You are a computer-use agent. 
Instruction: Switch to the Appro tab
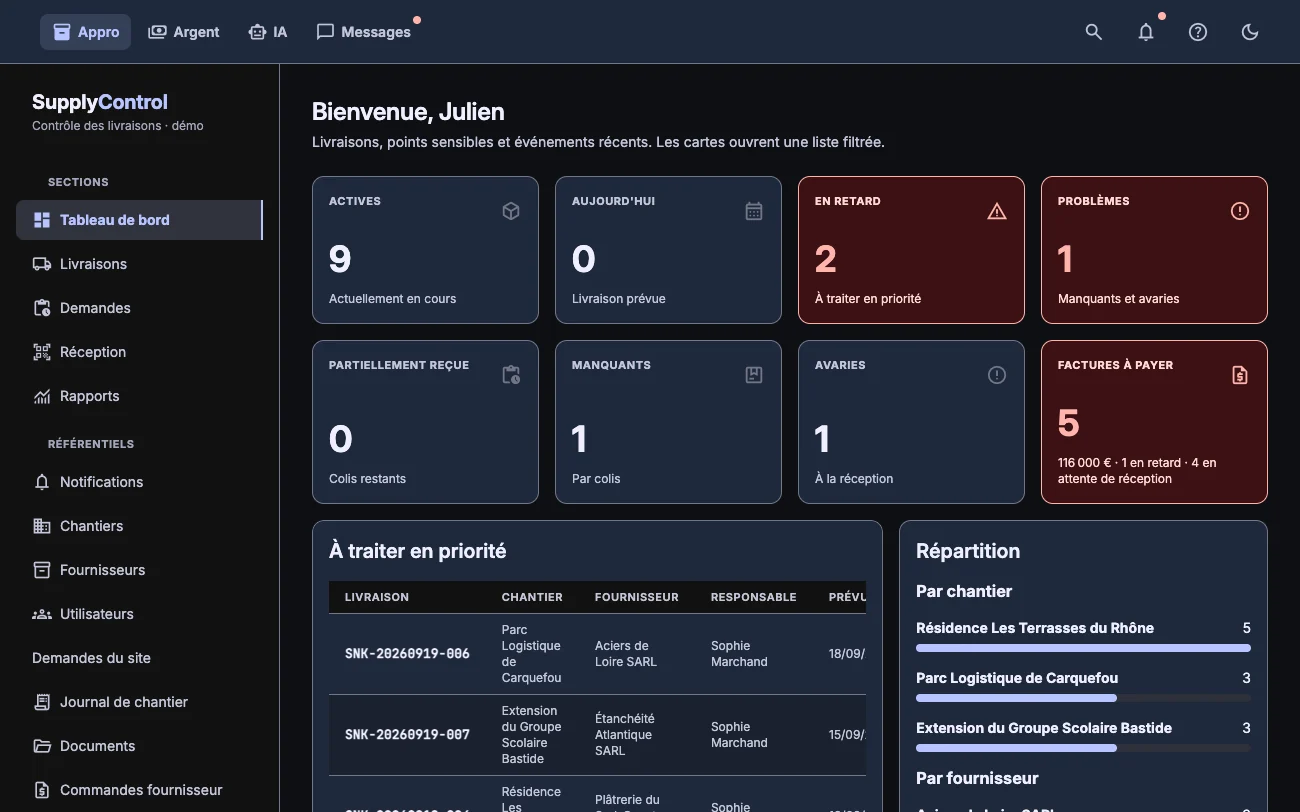point(86,32)
